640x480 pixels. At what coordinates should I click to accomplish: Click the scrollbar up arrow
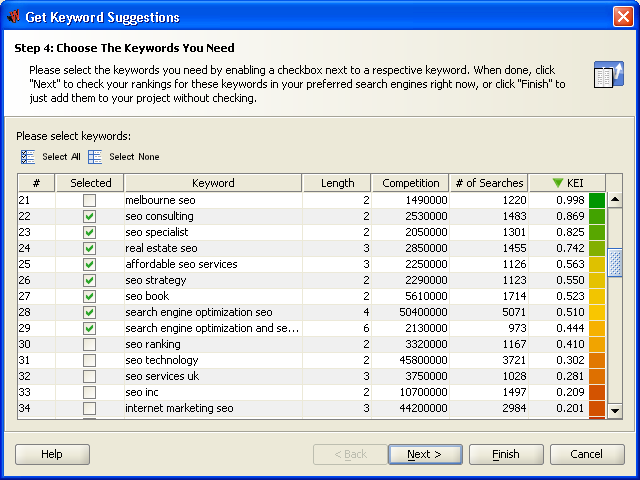coord(615,200)
